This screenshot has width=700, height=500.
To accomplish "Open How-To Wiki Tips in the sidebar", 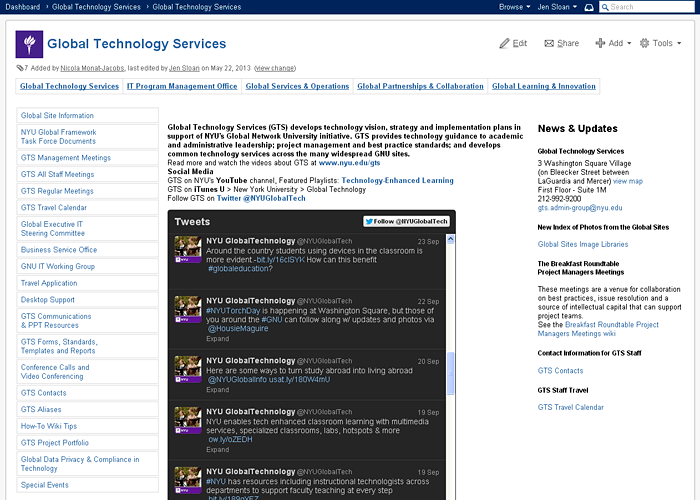I will (x=49, y=426).
